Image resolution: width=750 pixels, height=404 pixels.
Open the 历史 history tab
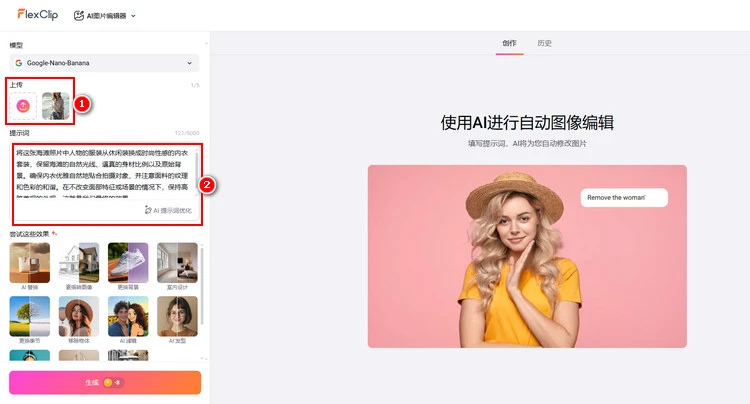[544, 43]
